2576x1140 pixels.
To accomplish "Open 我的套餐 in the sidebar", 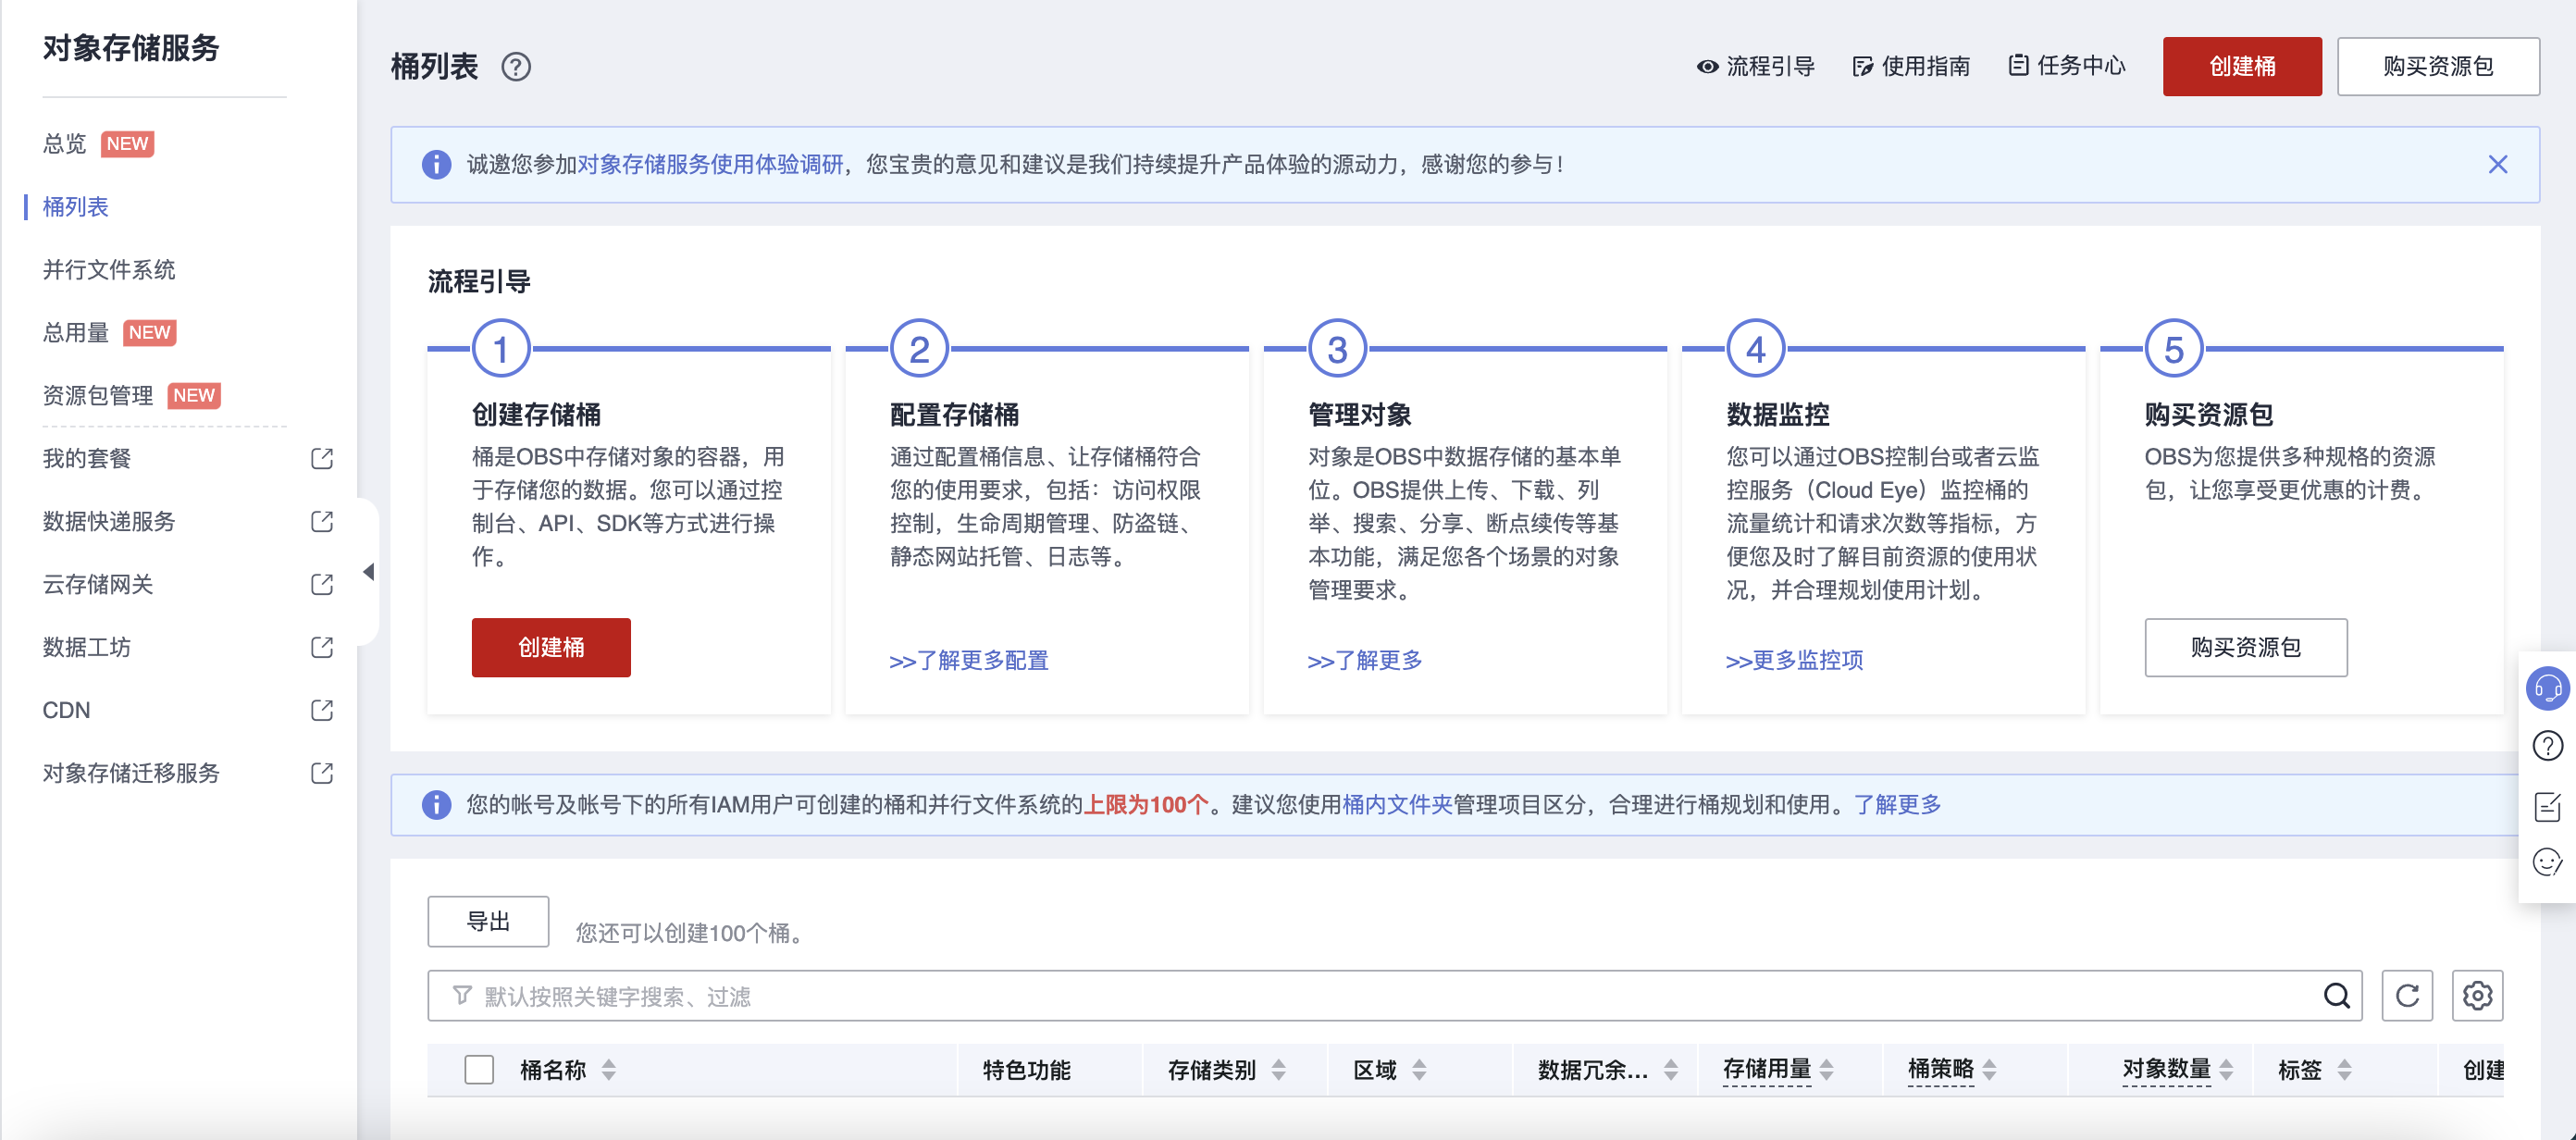I will [87, 459].
